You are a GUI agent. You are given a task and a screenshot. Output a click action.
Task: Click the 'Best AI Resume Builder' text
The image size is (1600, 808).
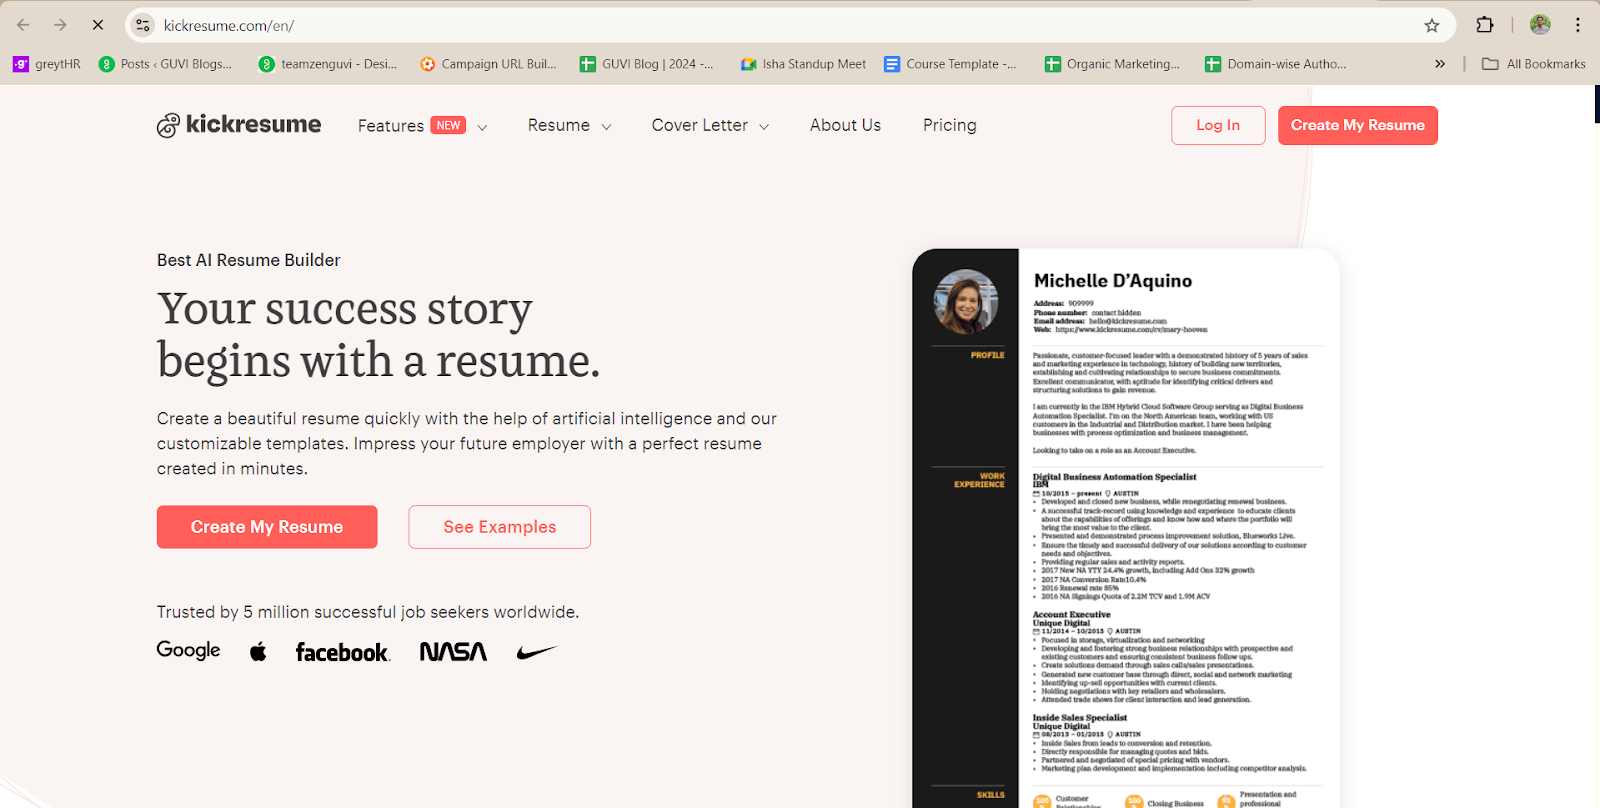coord(248,260)
